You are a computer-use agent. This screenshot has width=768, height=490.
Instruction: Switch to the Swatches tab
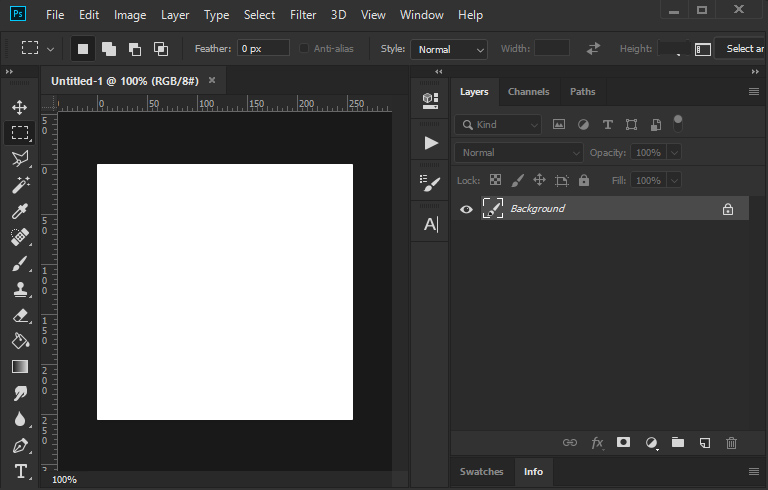[481, 471]
